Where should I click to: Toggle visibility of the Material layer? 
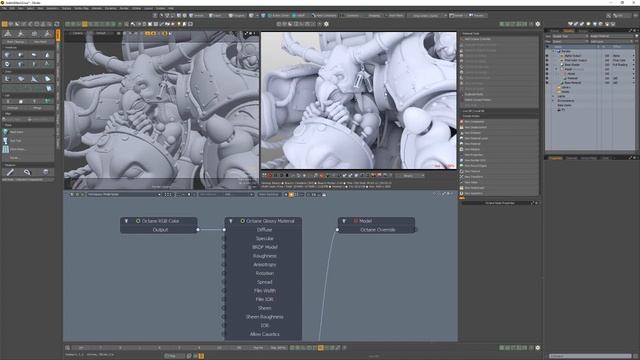coord(547,78)
